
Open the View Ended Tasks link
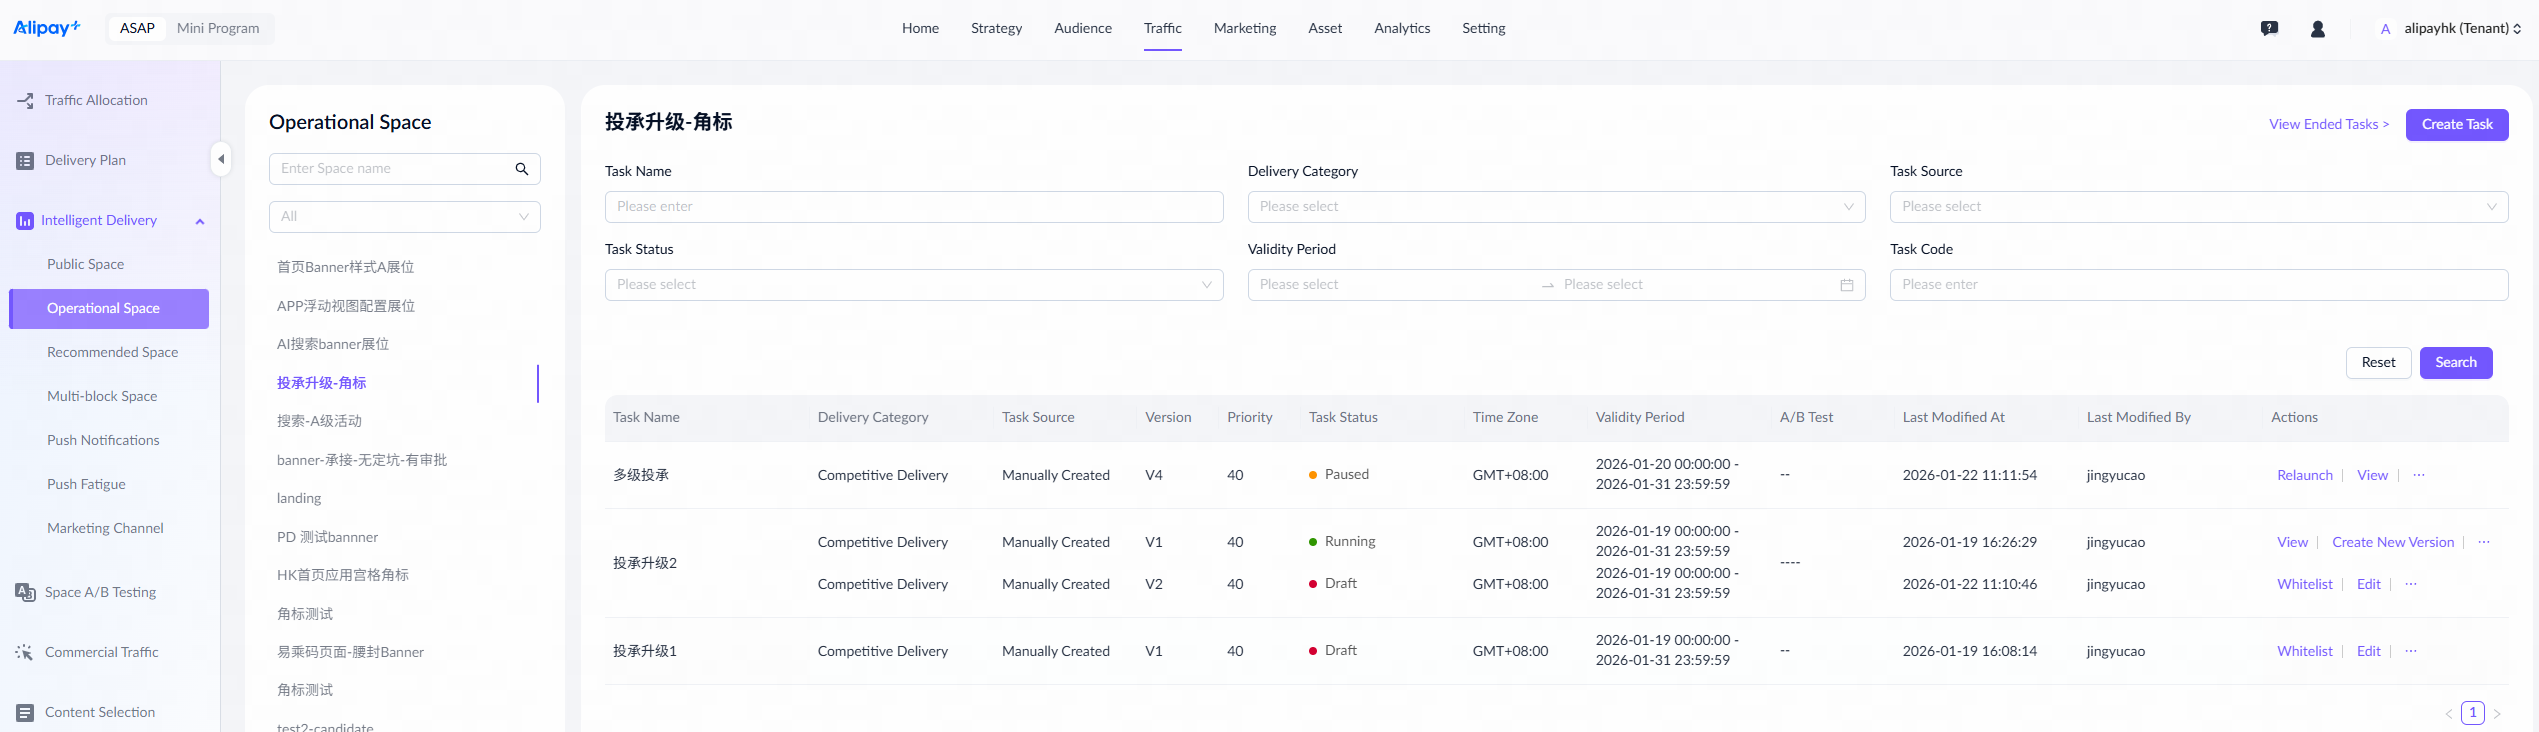pos(2328,125)
